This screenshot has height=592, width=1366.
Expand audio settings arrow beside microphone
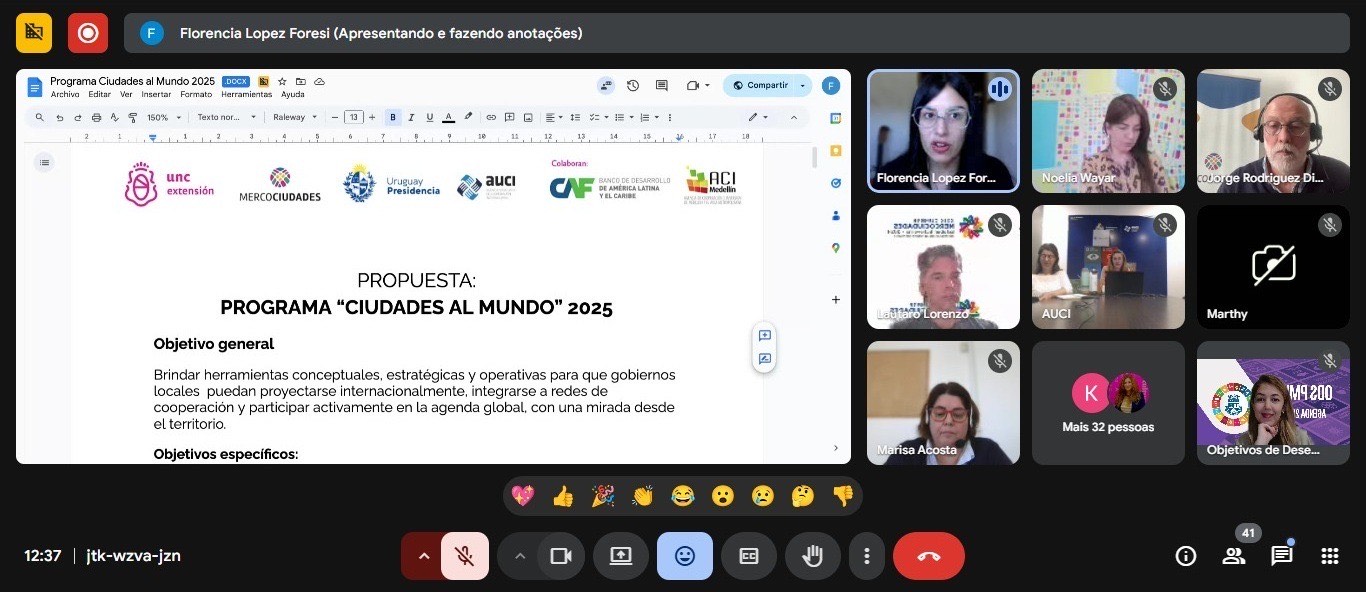coord(423,556)
